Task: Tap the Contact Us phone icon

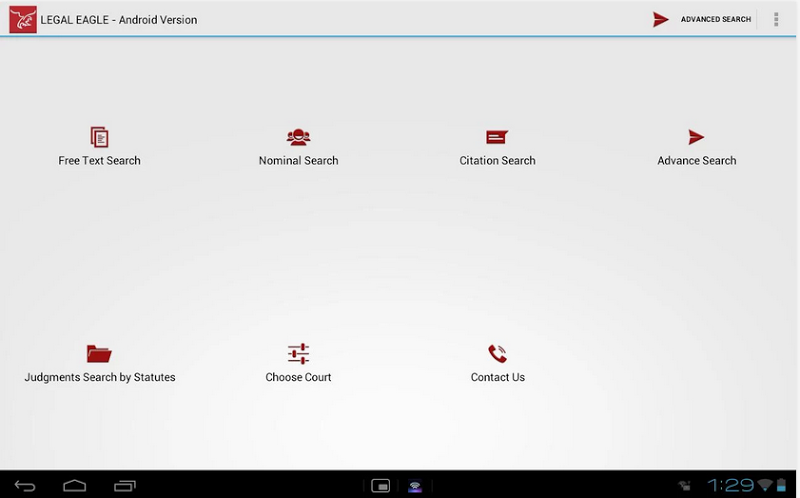Action: click(x=497, y=353)
